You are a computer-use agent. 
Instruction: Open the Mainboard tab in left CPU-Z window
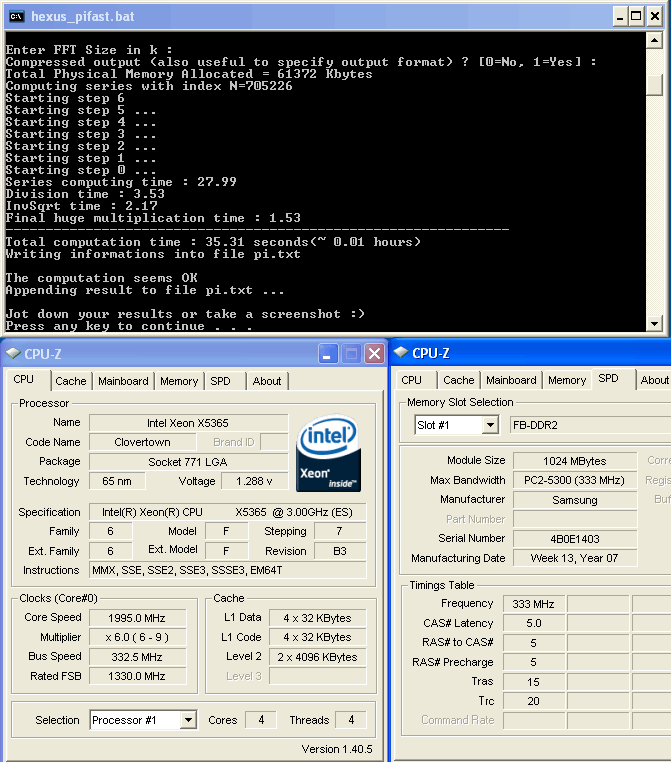[123, 381]
